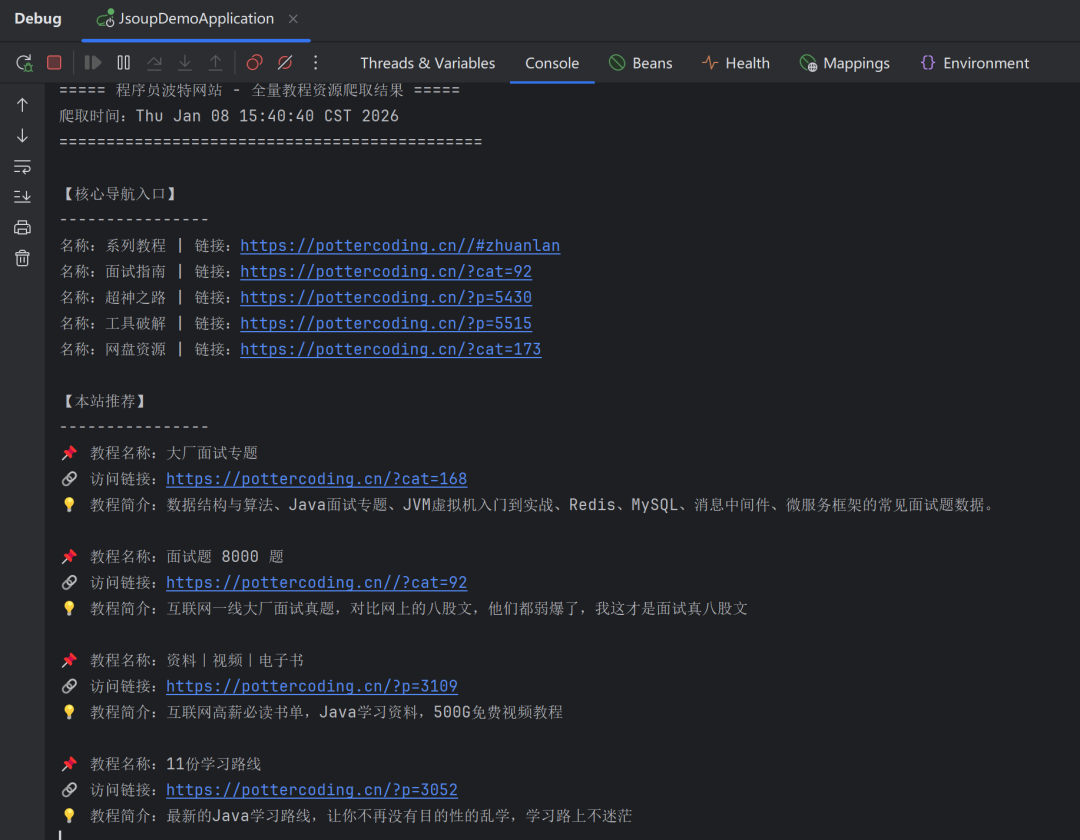Viewport: 1080px width, 840px height.
Task: Stop the running application
Action: (x=54, y=63)
